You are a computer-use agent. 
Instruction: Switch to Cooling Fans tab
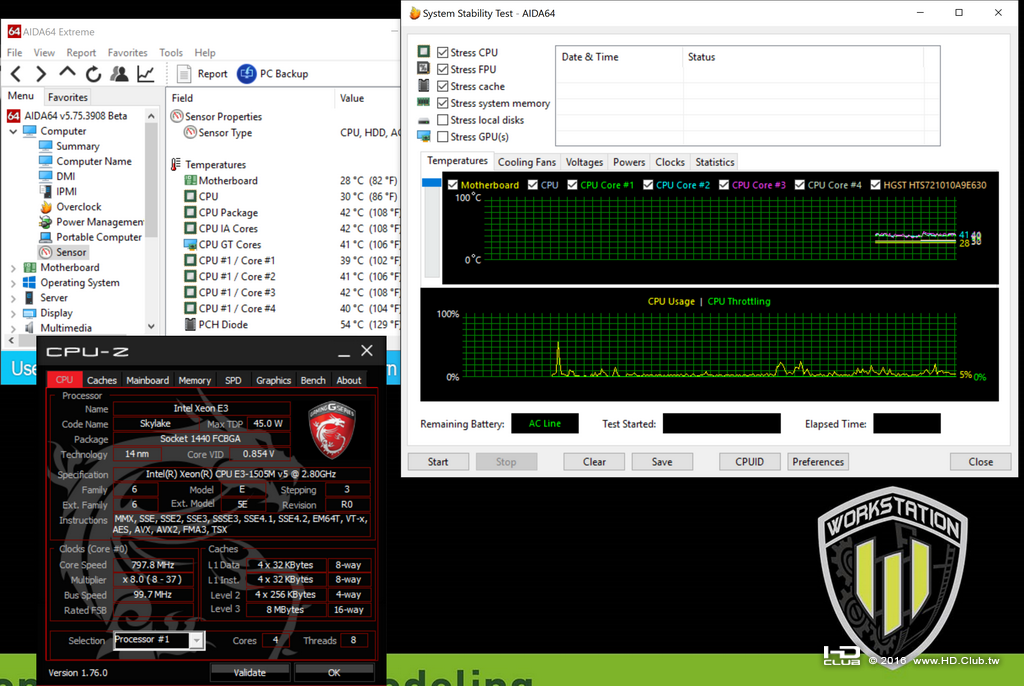tap(526, 162)
